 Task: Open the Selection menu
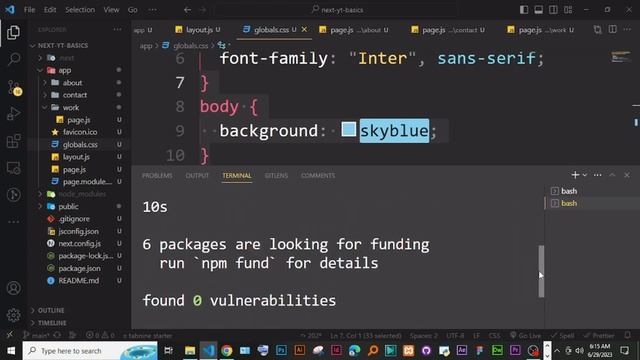tap(80, 10)
